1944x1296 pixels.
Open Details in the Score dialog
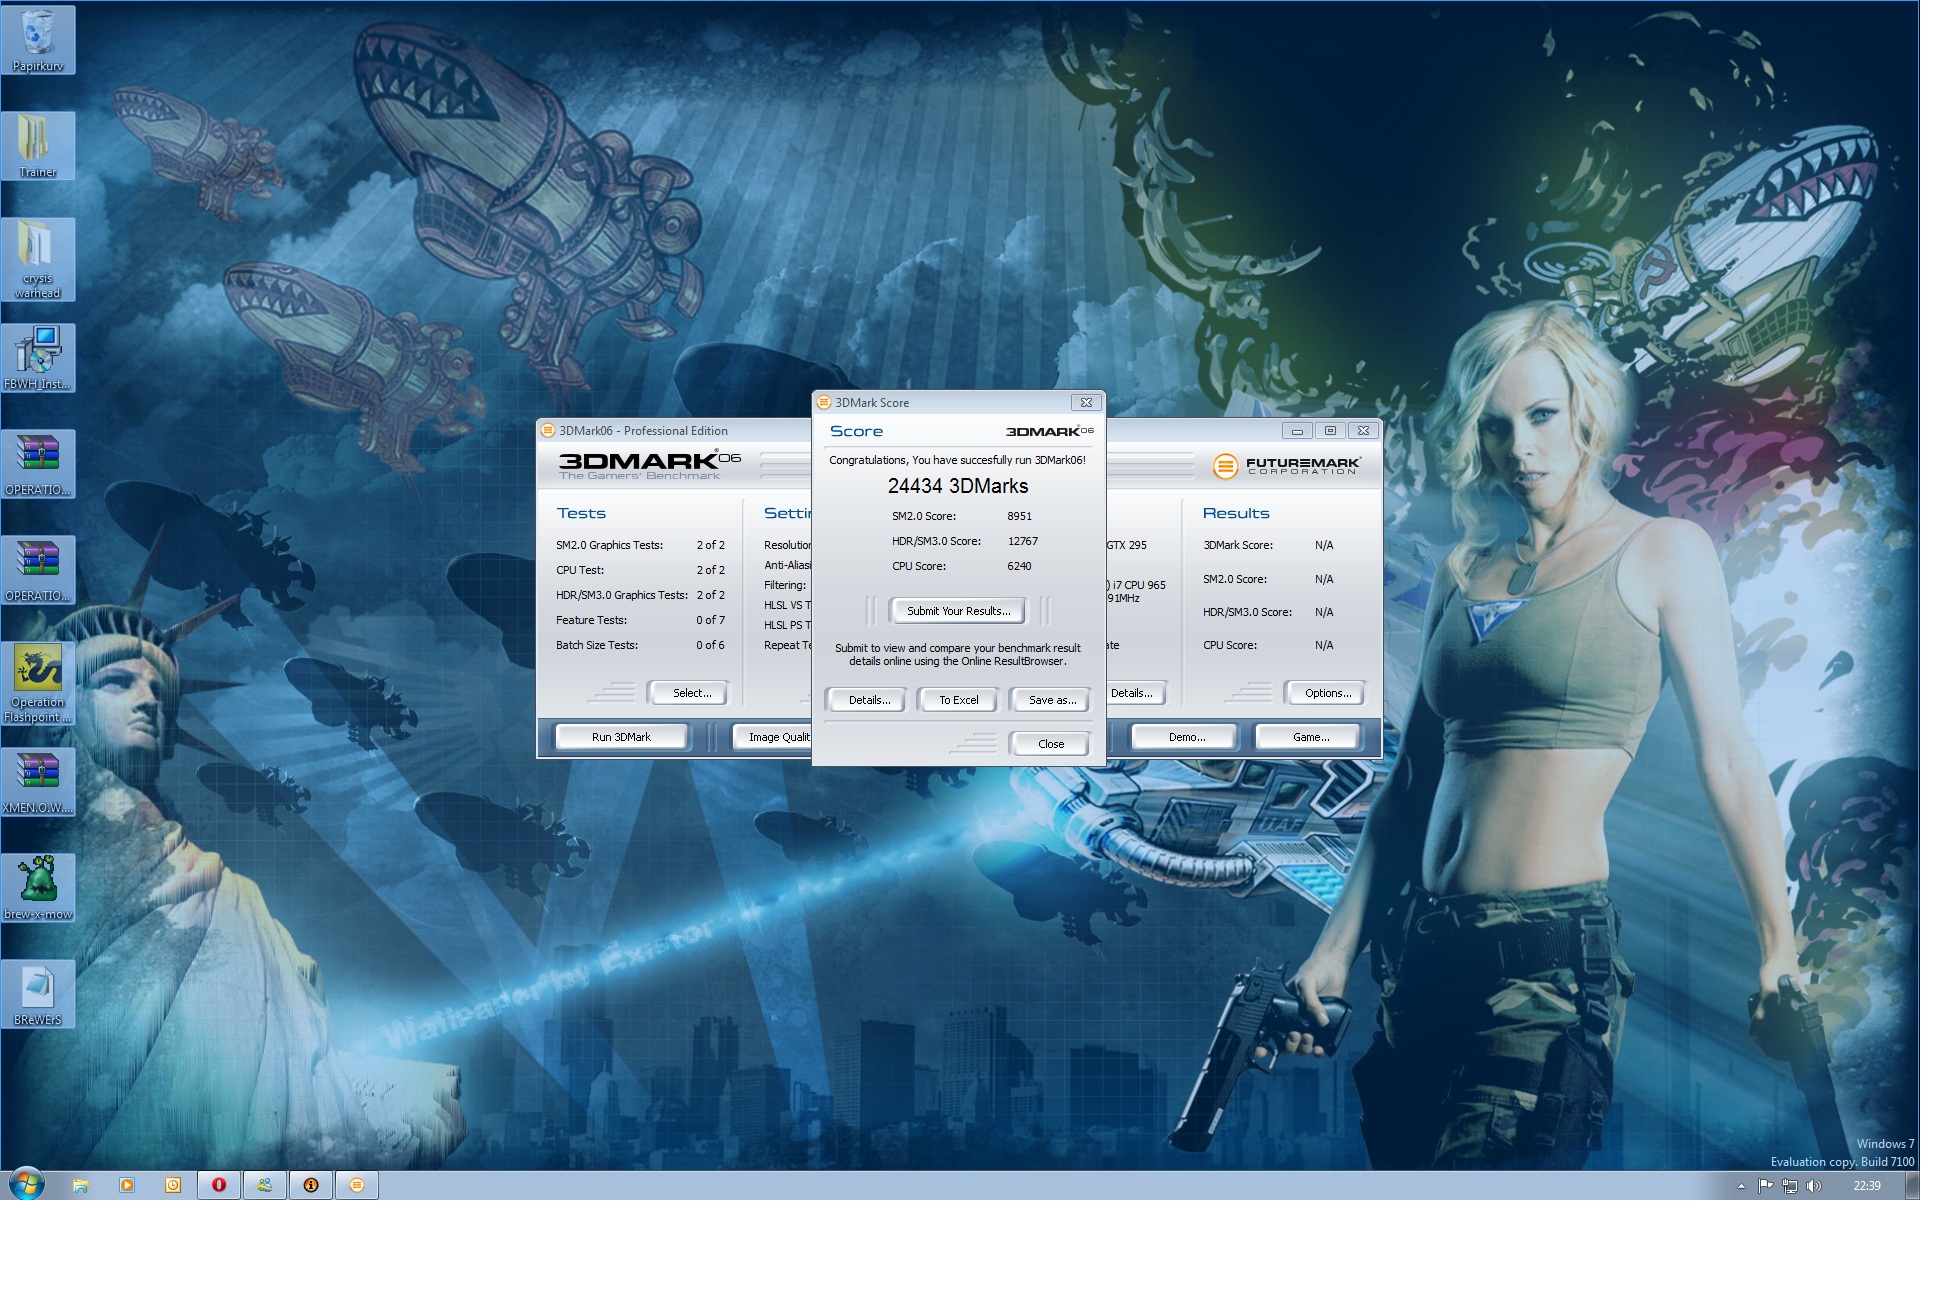(869, 700)
